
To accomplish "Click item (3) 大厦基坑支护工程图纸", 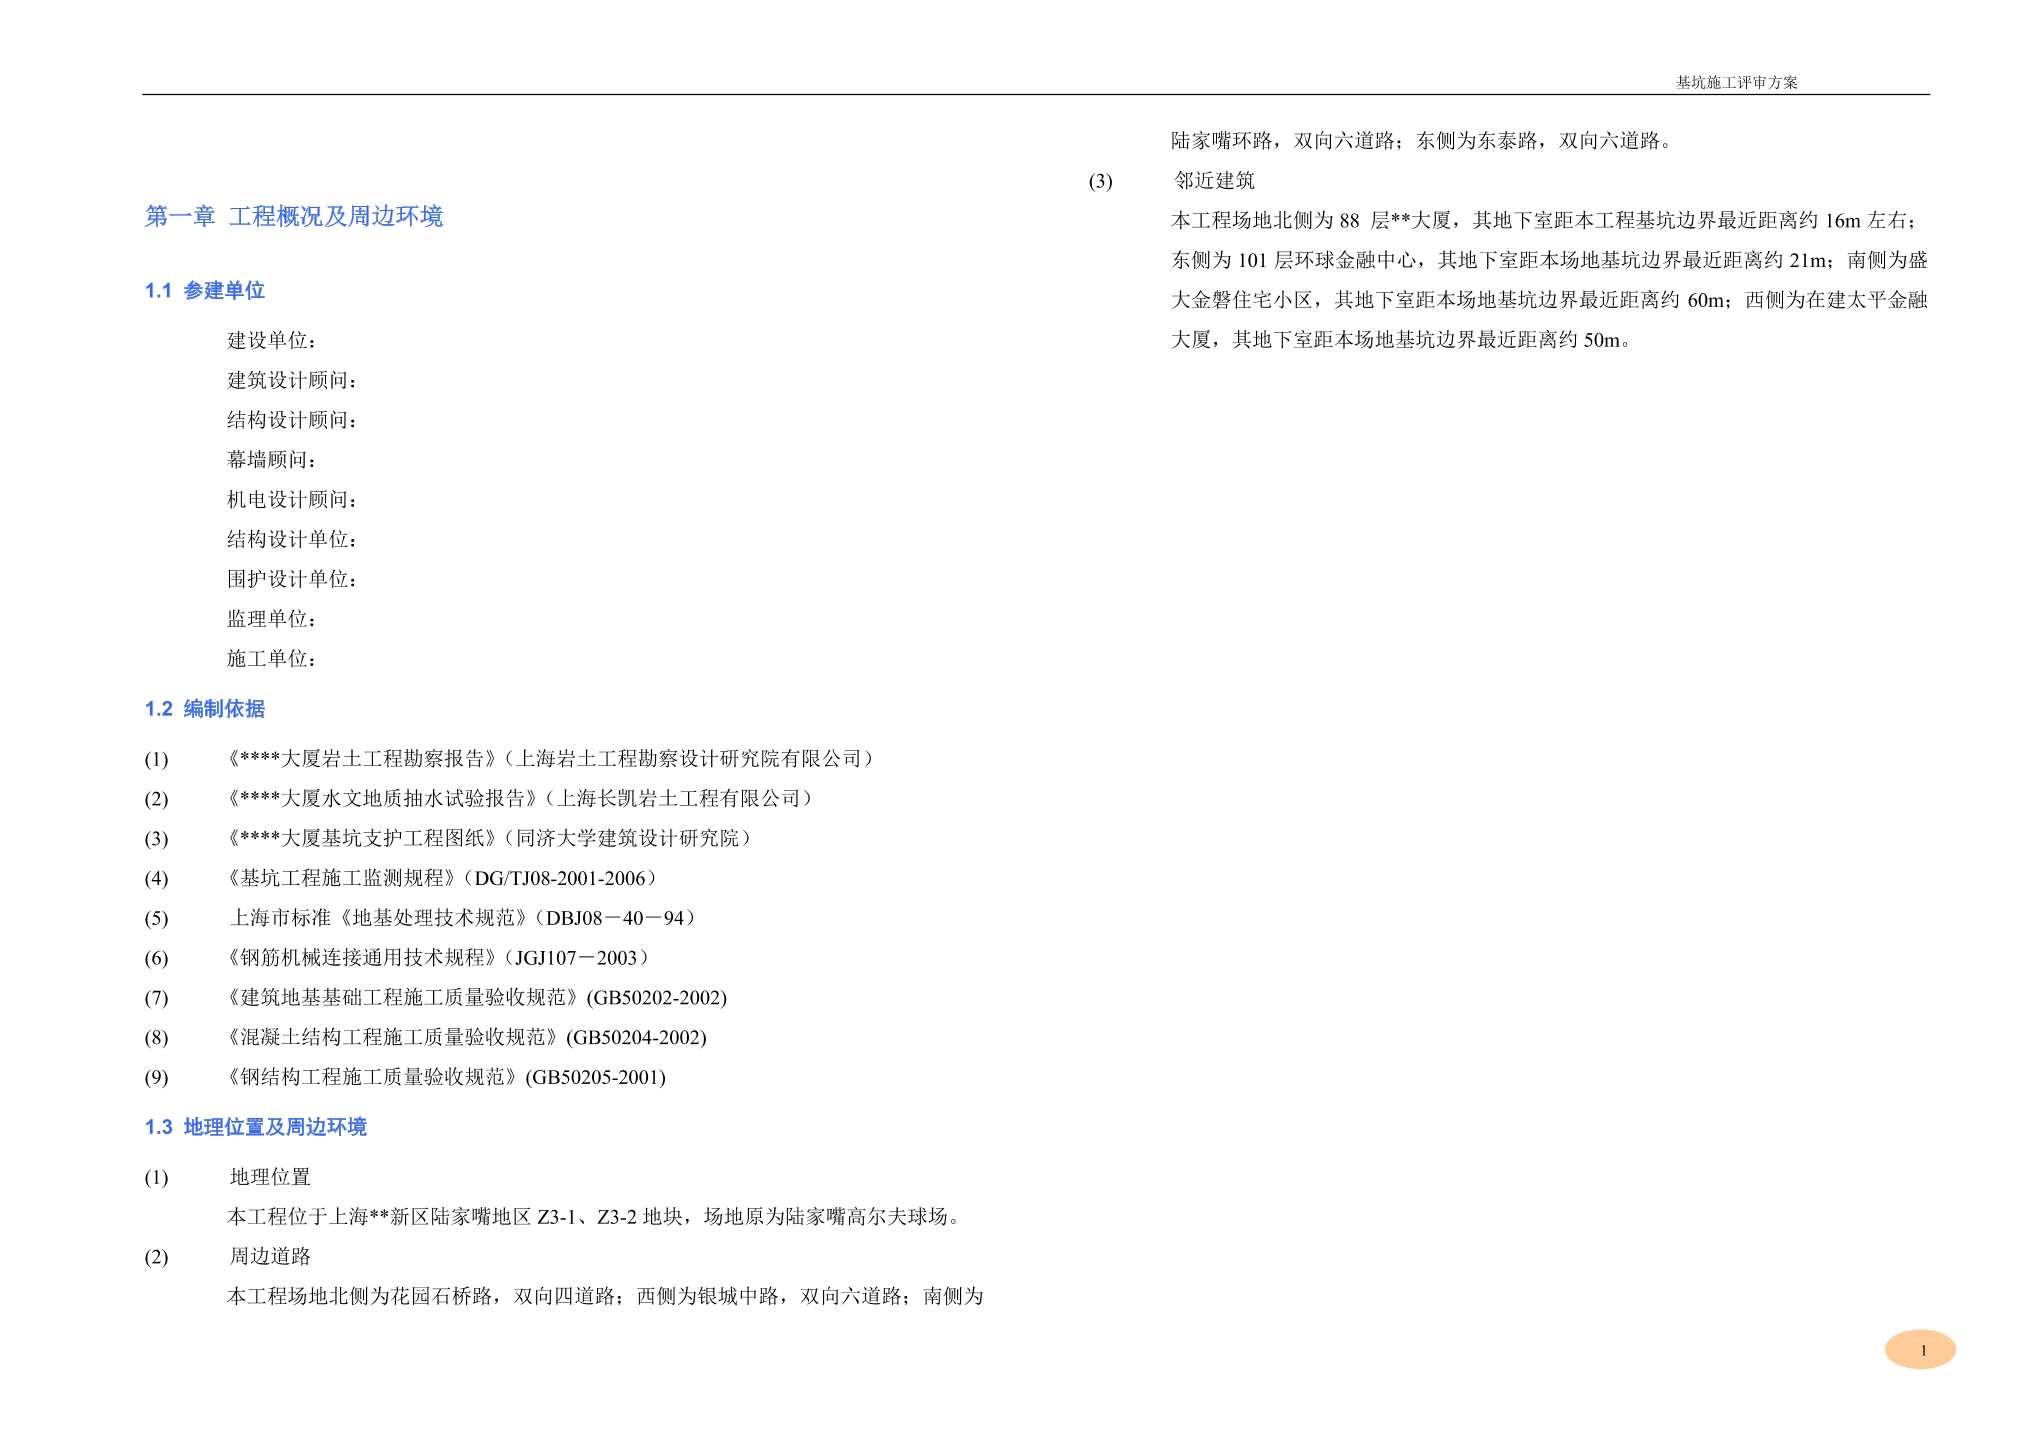I will click(450, 839).
